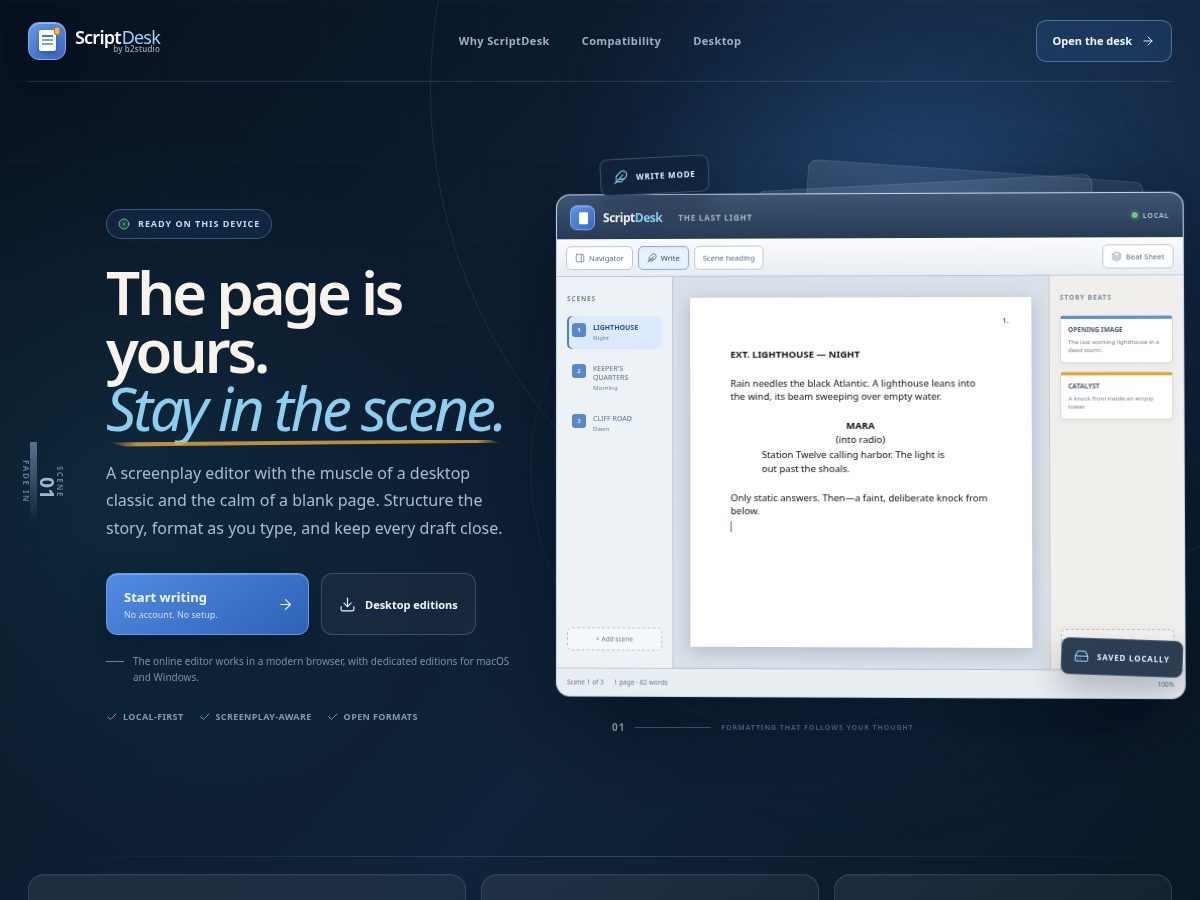Click the SCREENPLAY-AWARE checkmark label

point(256,717)
